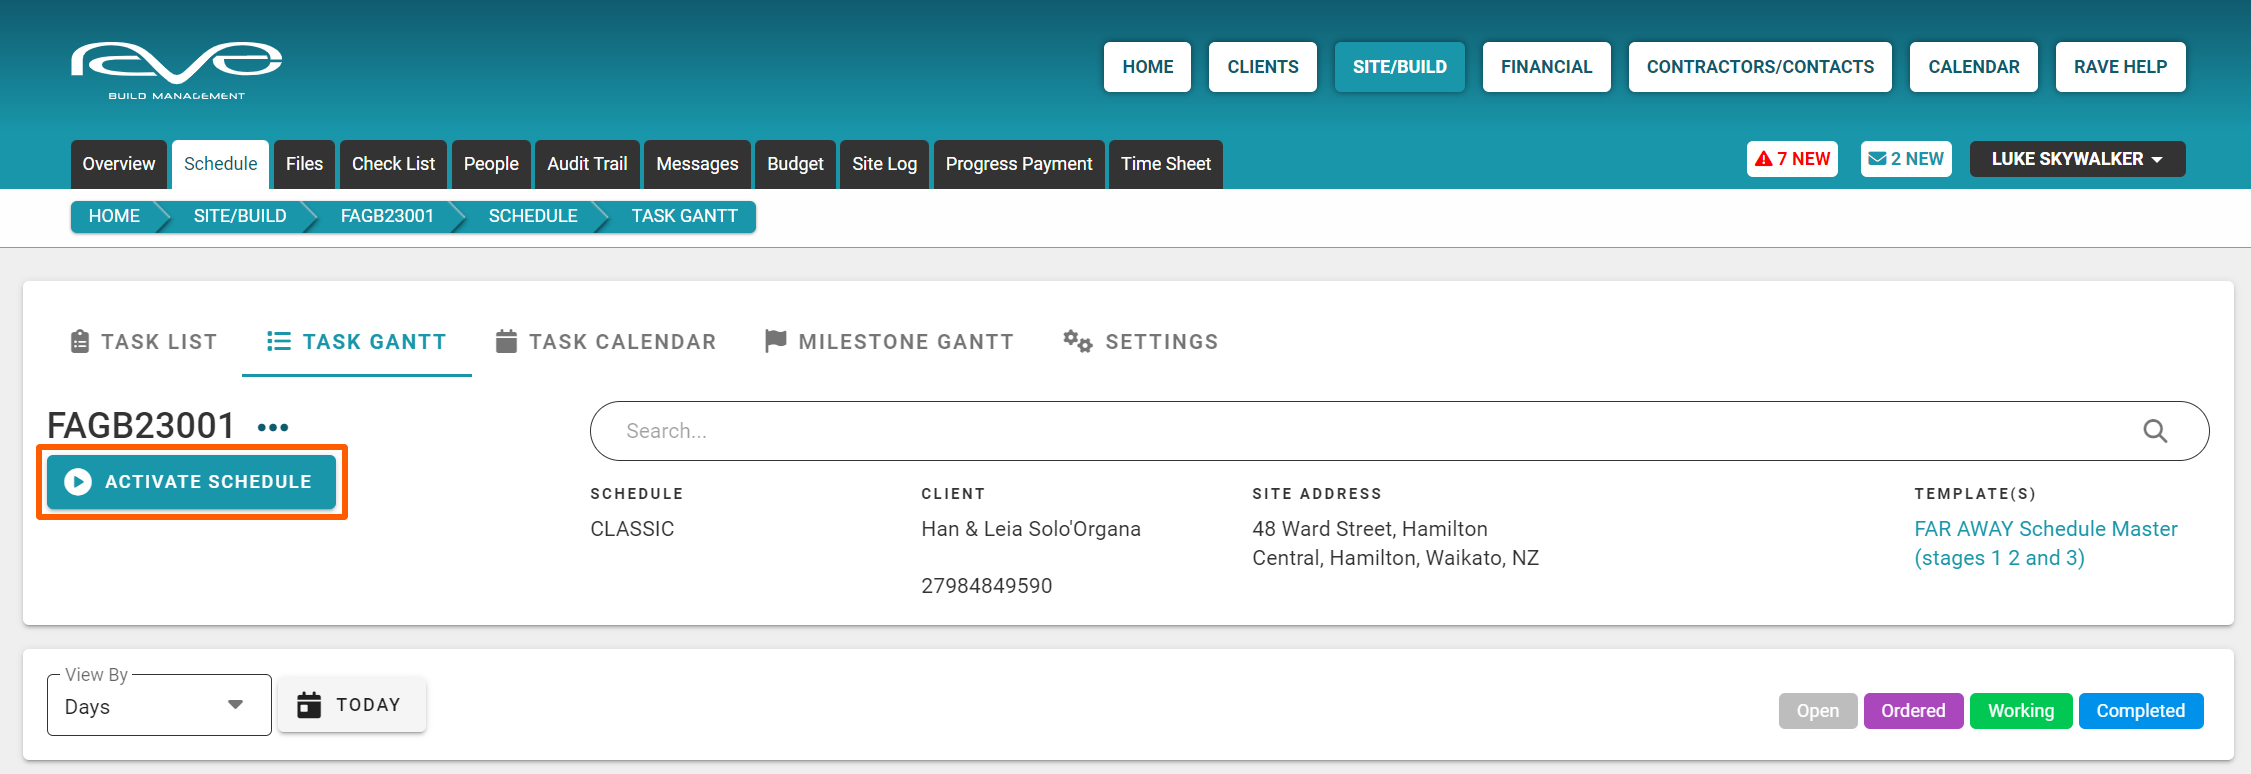Go to HOME in the top navigation
This screenshot has width=2251, height=774.
(x=1147, y=67)
